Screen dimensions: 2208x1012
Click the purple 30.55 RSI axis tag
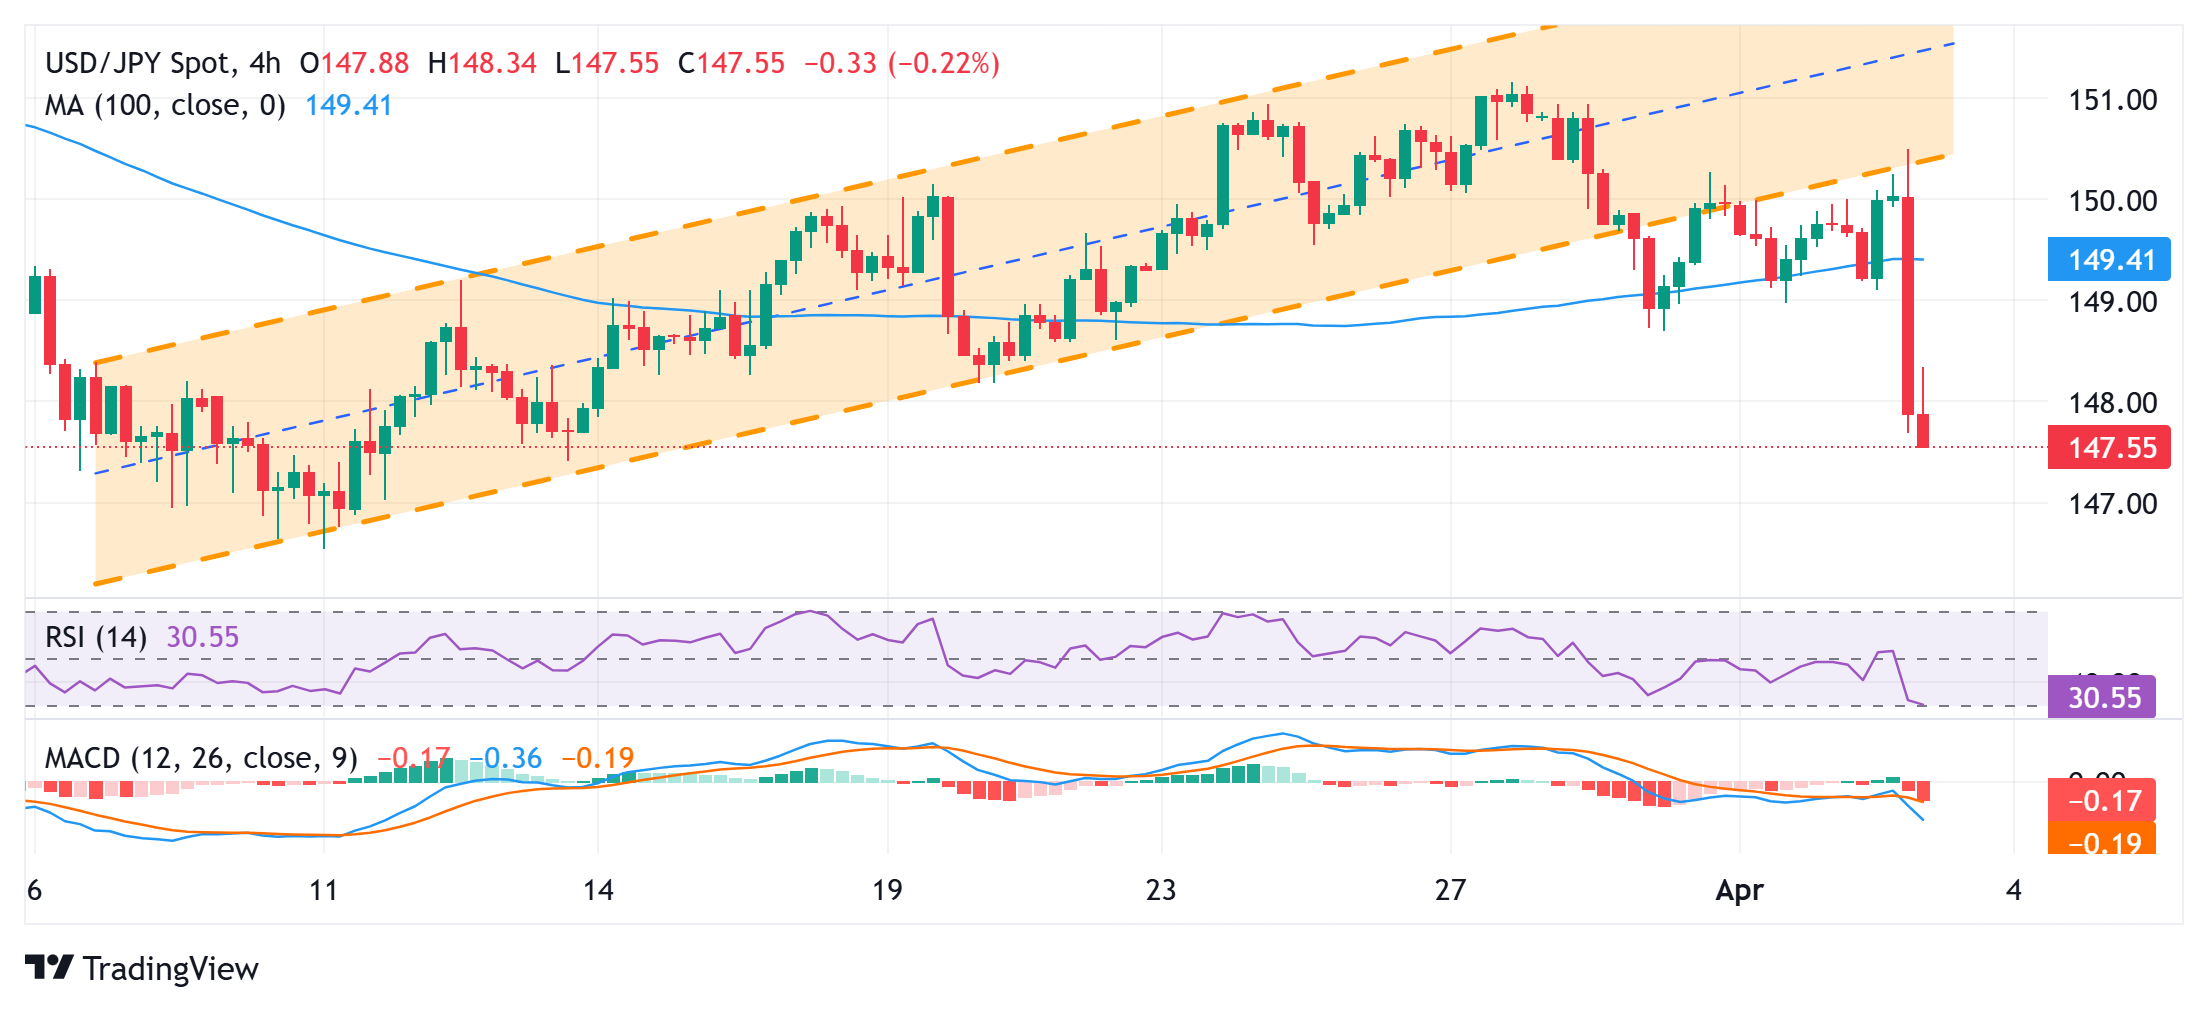[x=2102, y=697]
